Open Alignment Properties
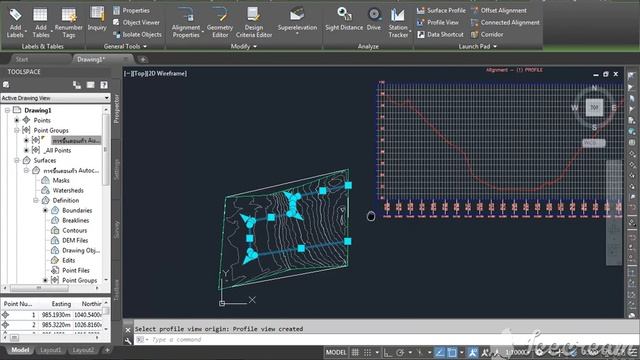The height and width of the screenshot is (360, 640). (186, 23)
